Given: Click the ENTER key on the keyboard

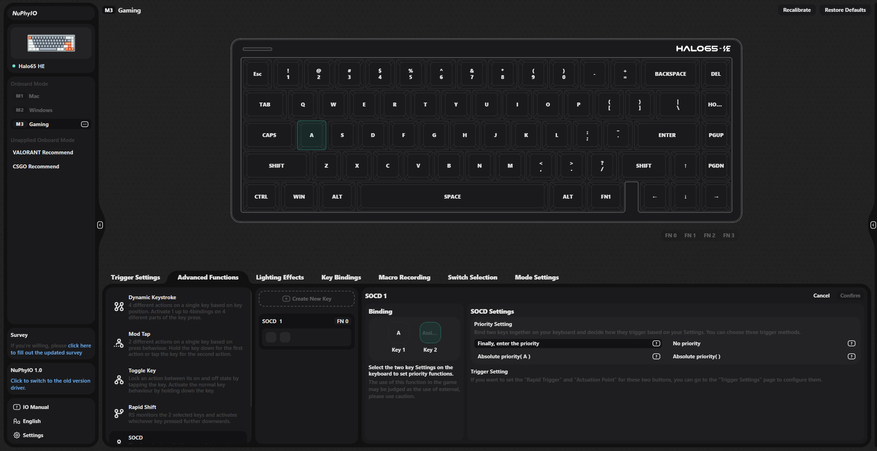Looking at the screenshot, I should [667, 135].
